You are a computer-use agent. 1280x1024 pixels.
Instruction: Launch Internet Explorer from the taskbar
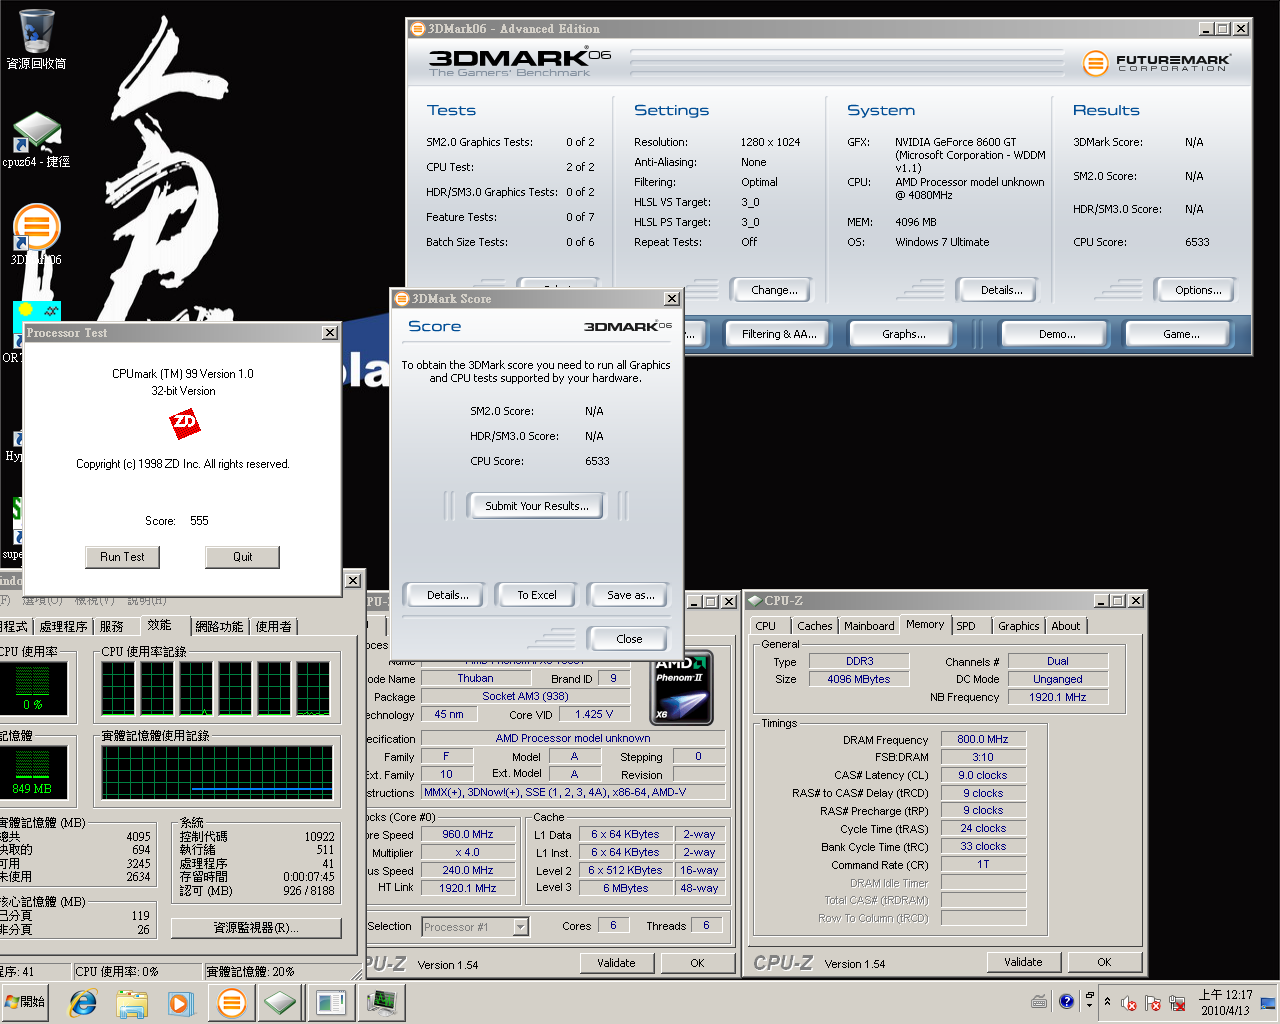(x=83, y=1002)
